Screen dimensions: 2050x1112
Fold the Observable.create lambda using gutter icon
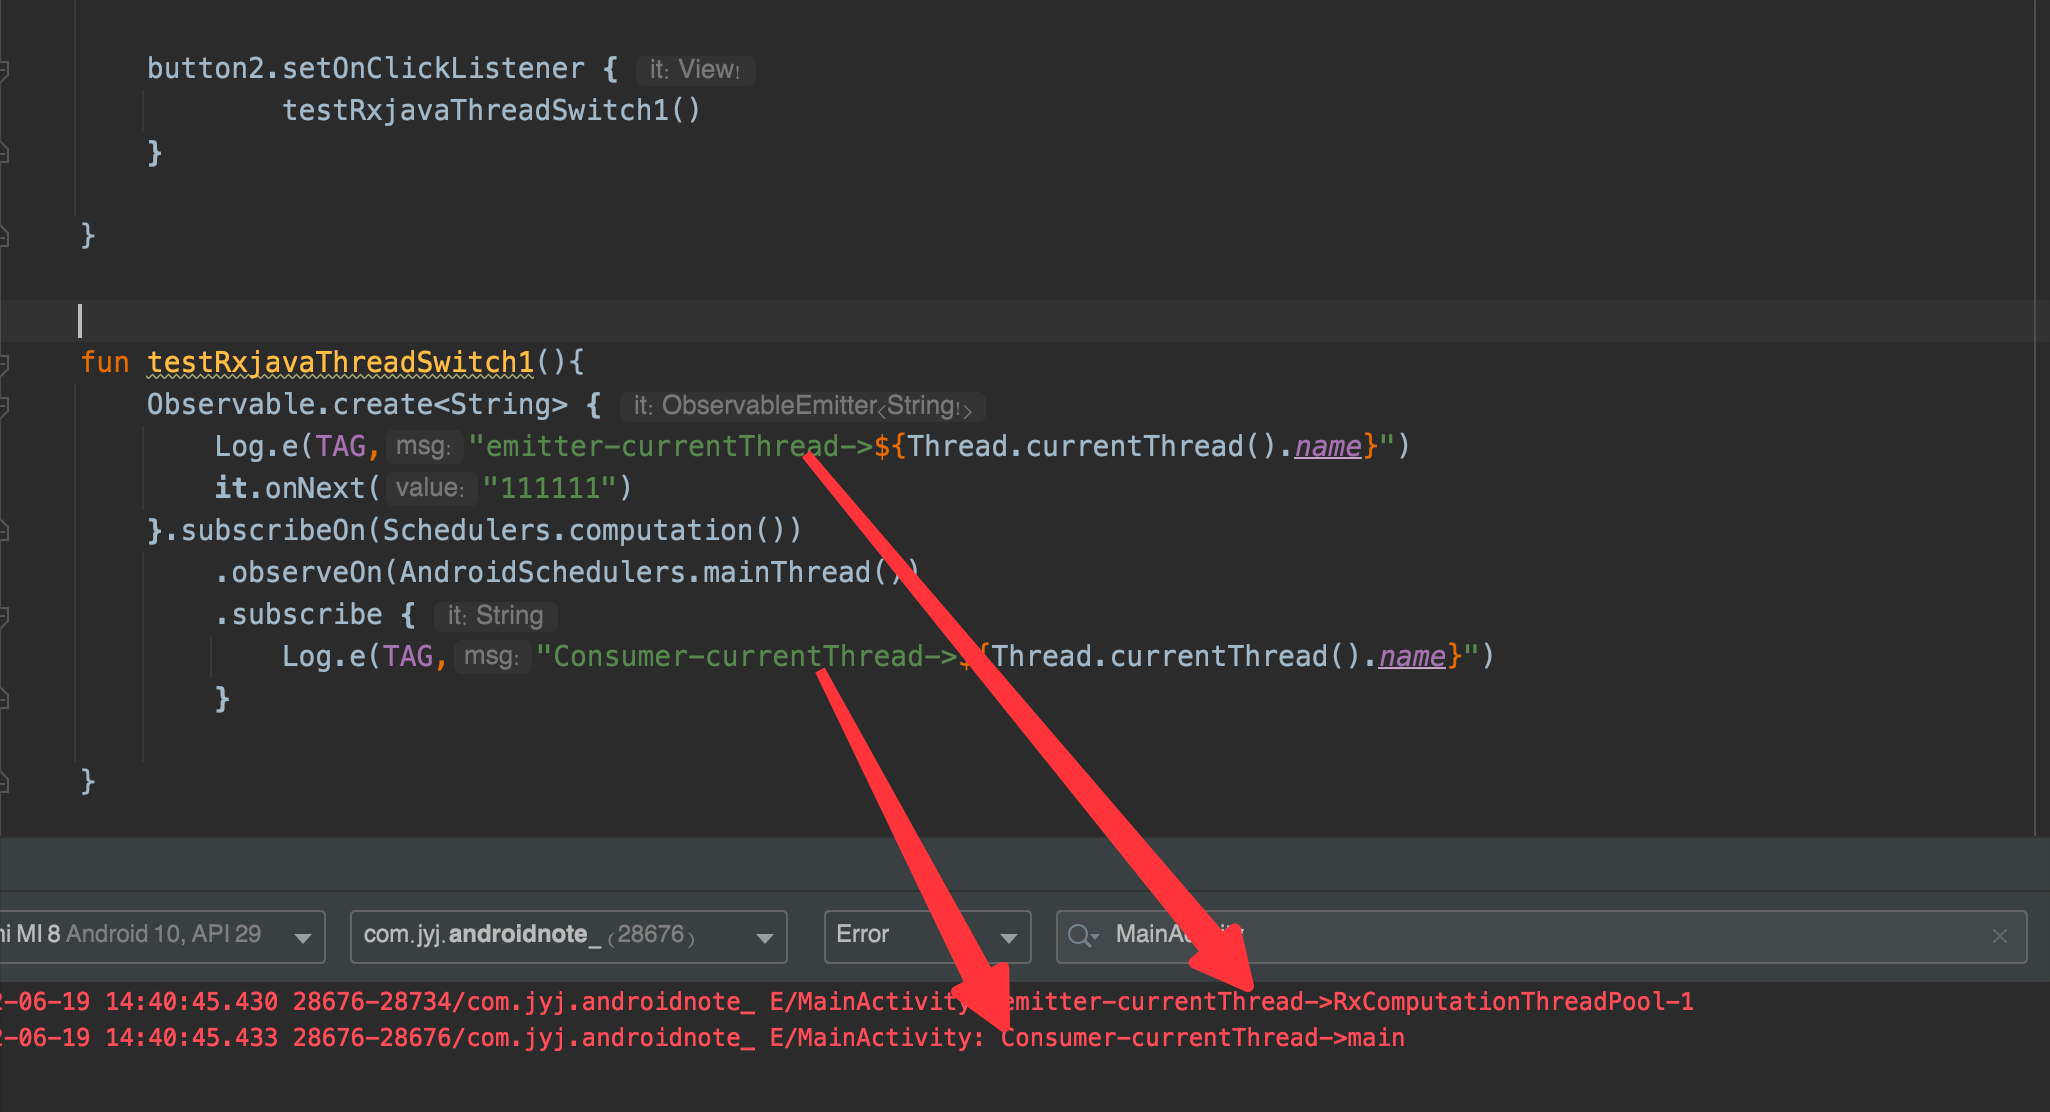[x=6, y=404]
